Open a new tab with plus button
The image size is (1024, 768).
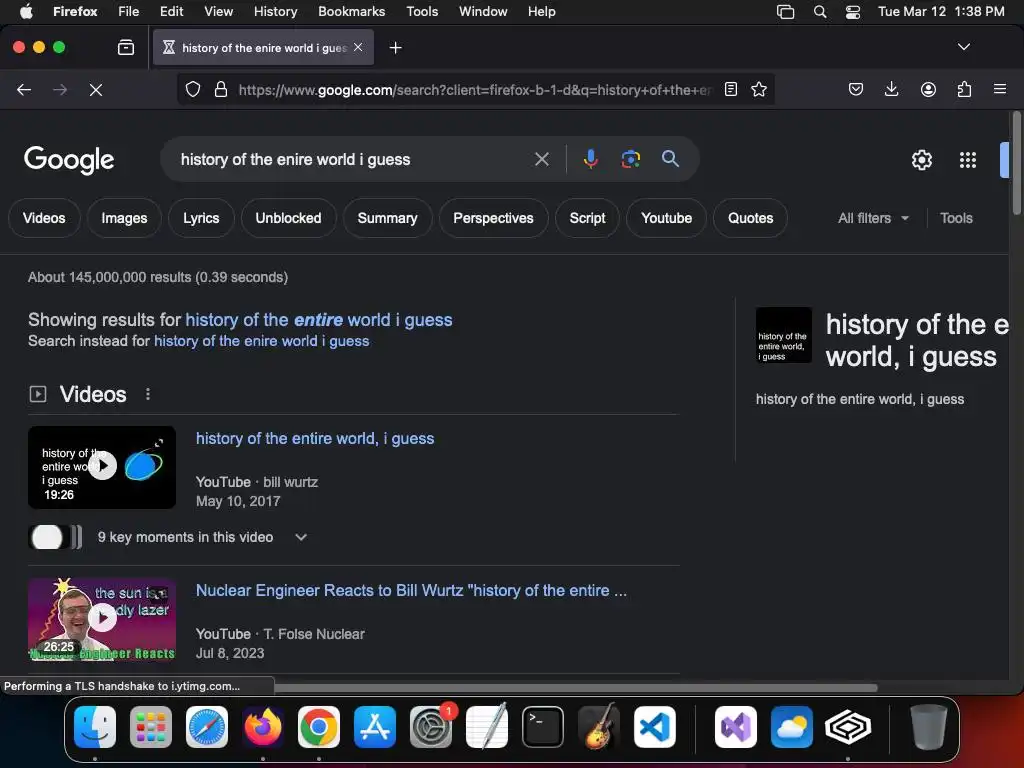(395, 48)
